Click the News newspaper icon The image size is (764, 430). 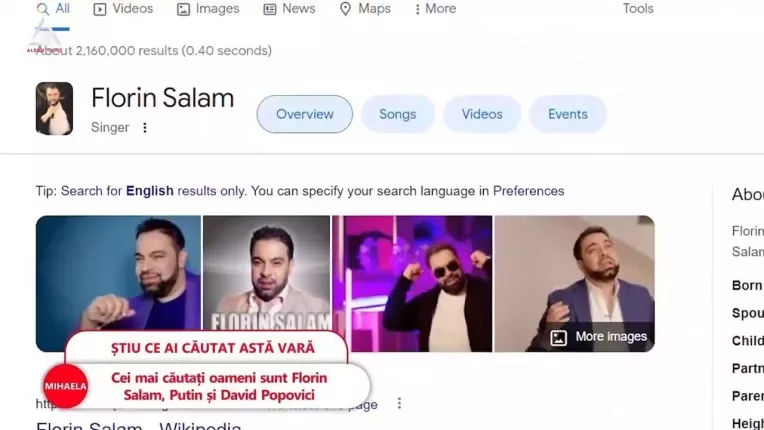click(x=269, y=9)
